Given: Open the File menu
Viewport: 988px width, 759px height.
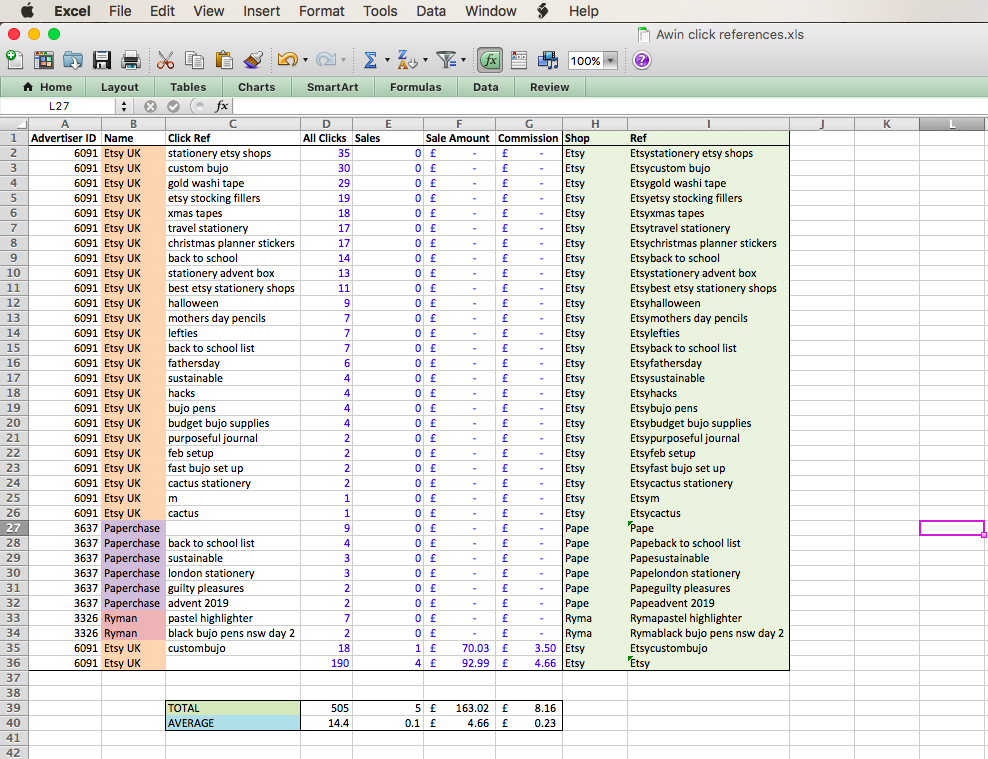Looking at the screenshot, I should [x=120, y=11].
